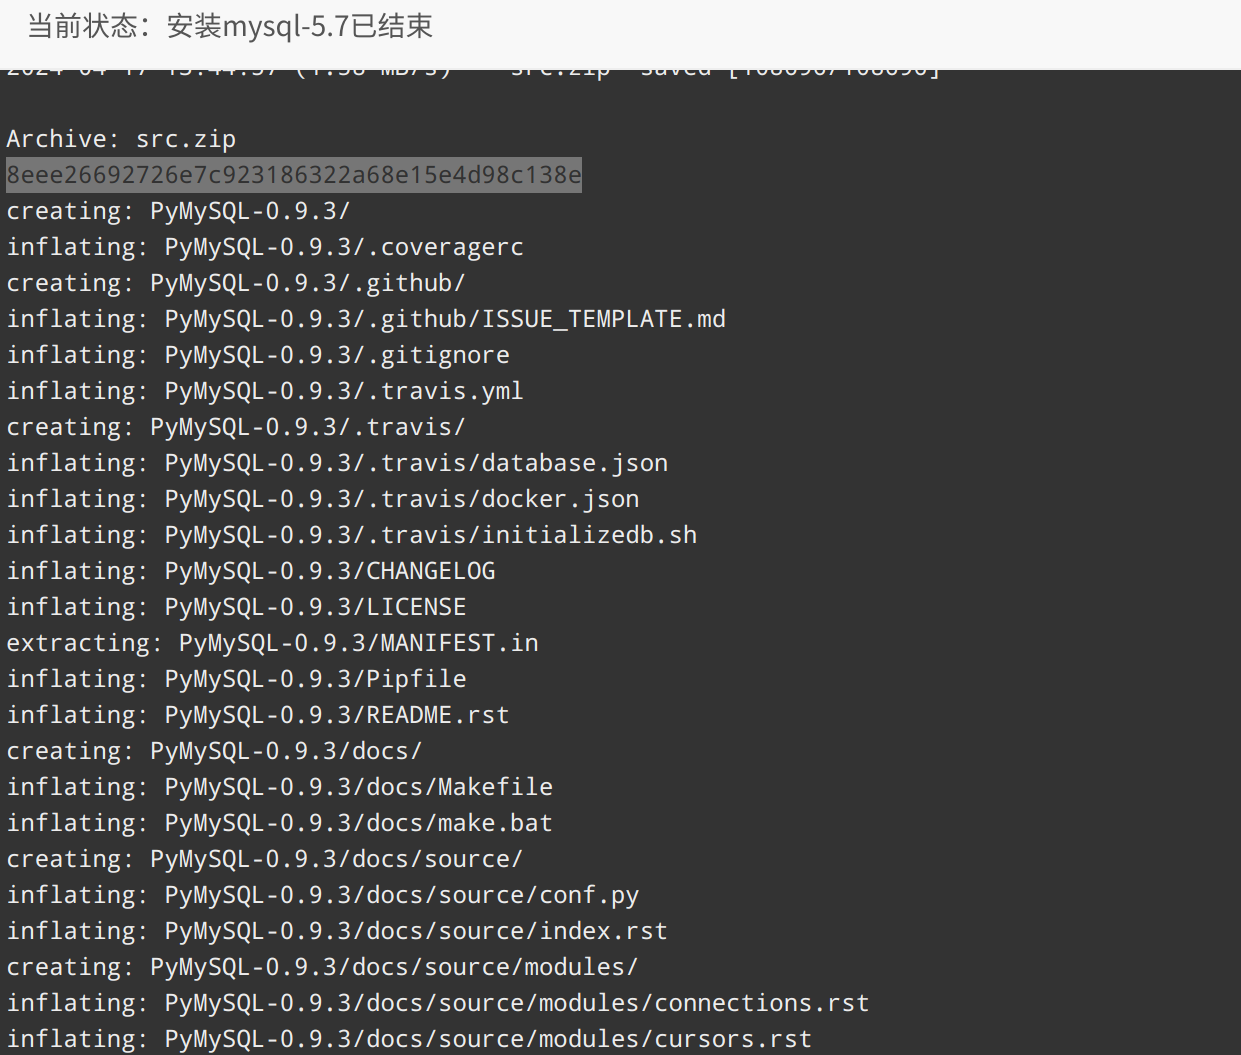Click the '.travis/docker.json' log line

323,499
